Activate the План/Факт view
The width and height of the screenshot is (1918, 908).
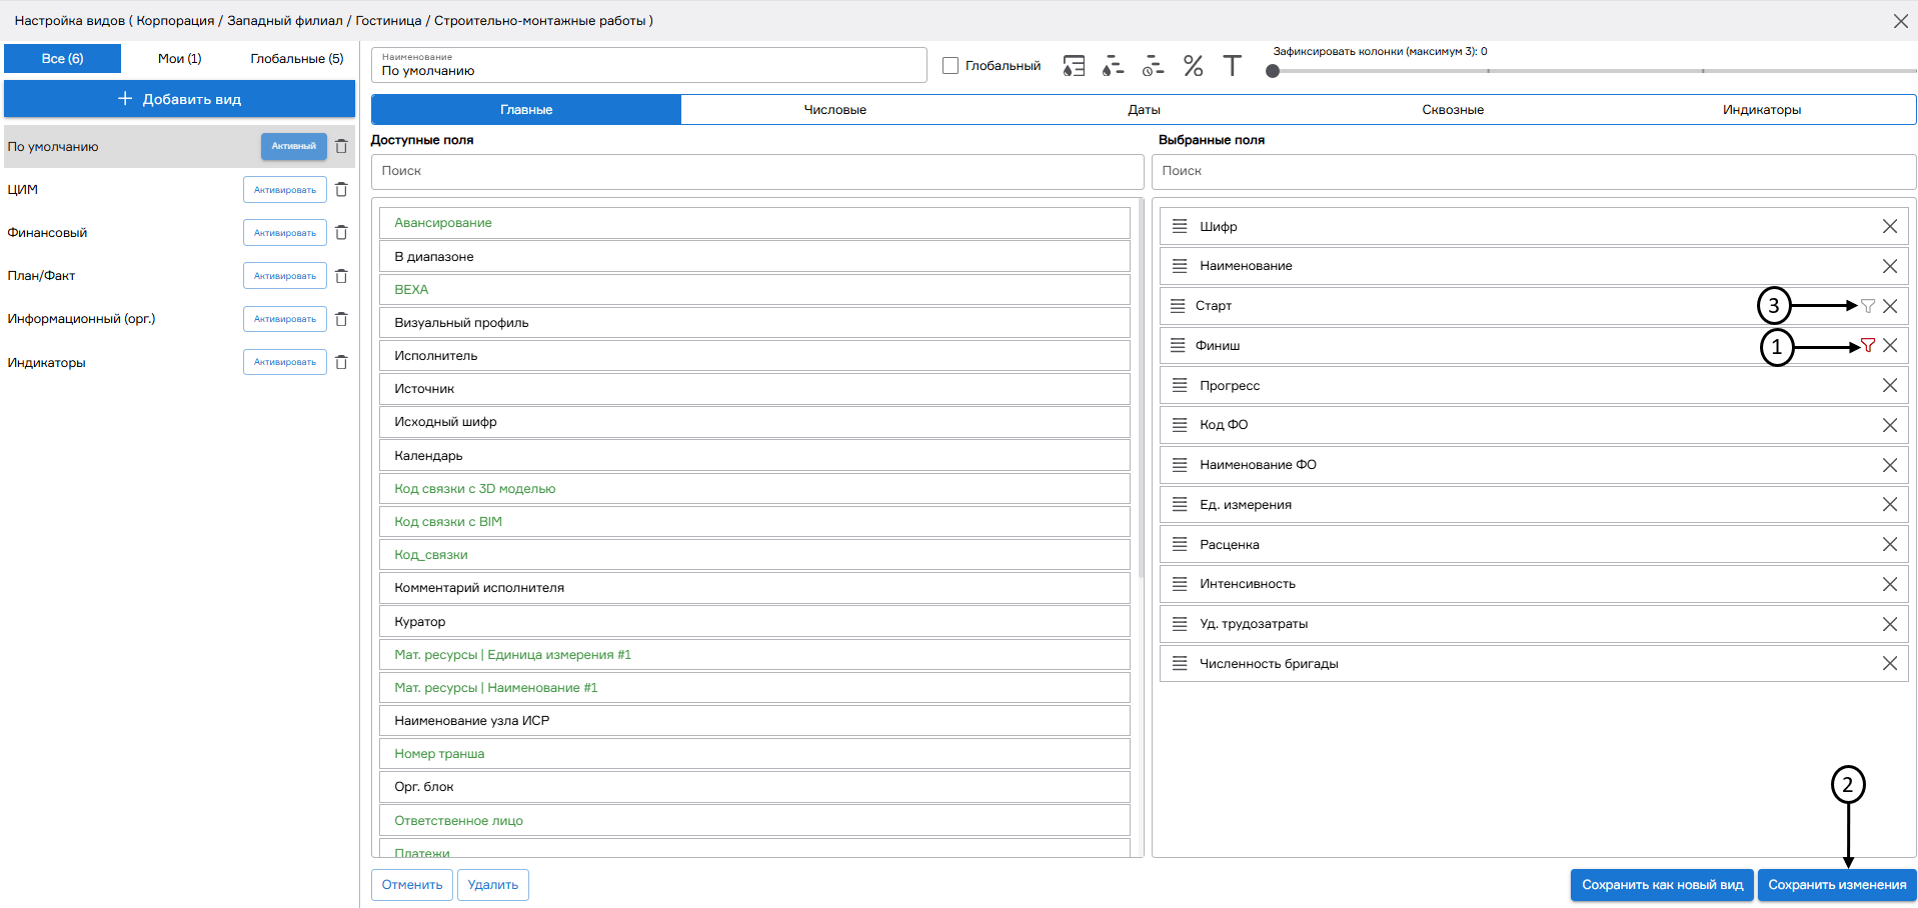[x=284, y=276]
